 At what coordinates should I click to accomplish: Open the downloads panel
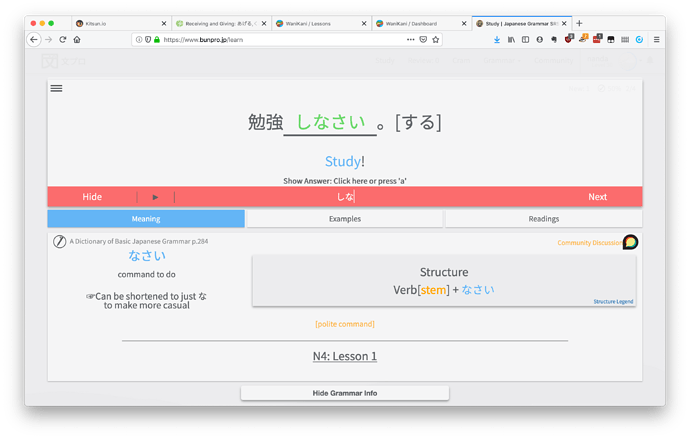pos(497,40)
